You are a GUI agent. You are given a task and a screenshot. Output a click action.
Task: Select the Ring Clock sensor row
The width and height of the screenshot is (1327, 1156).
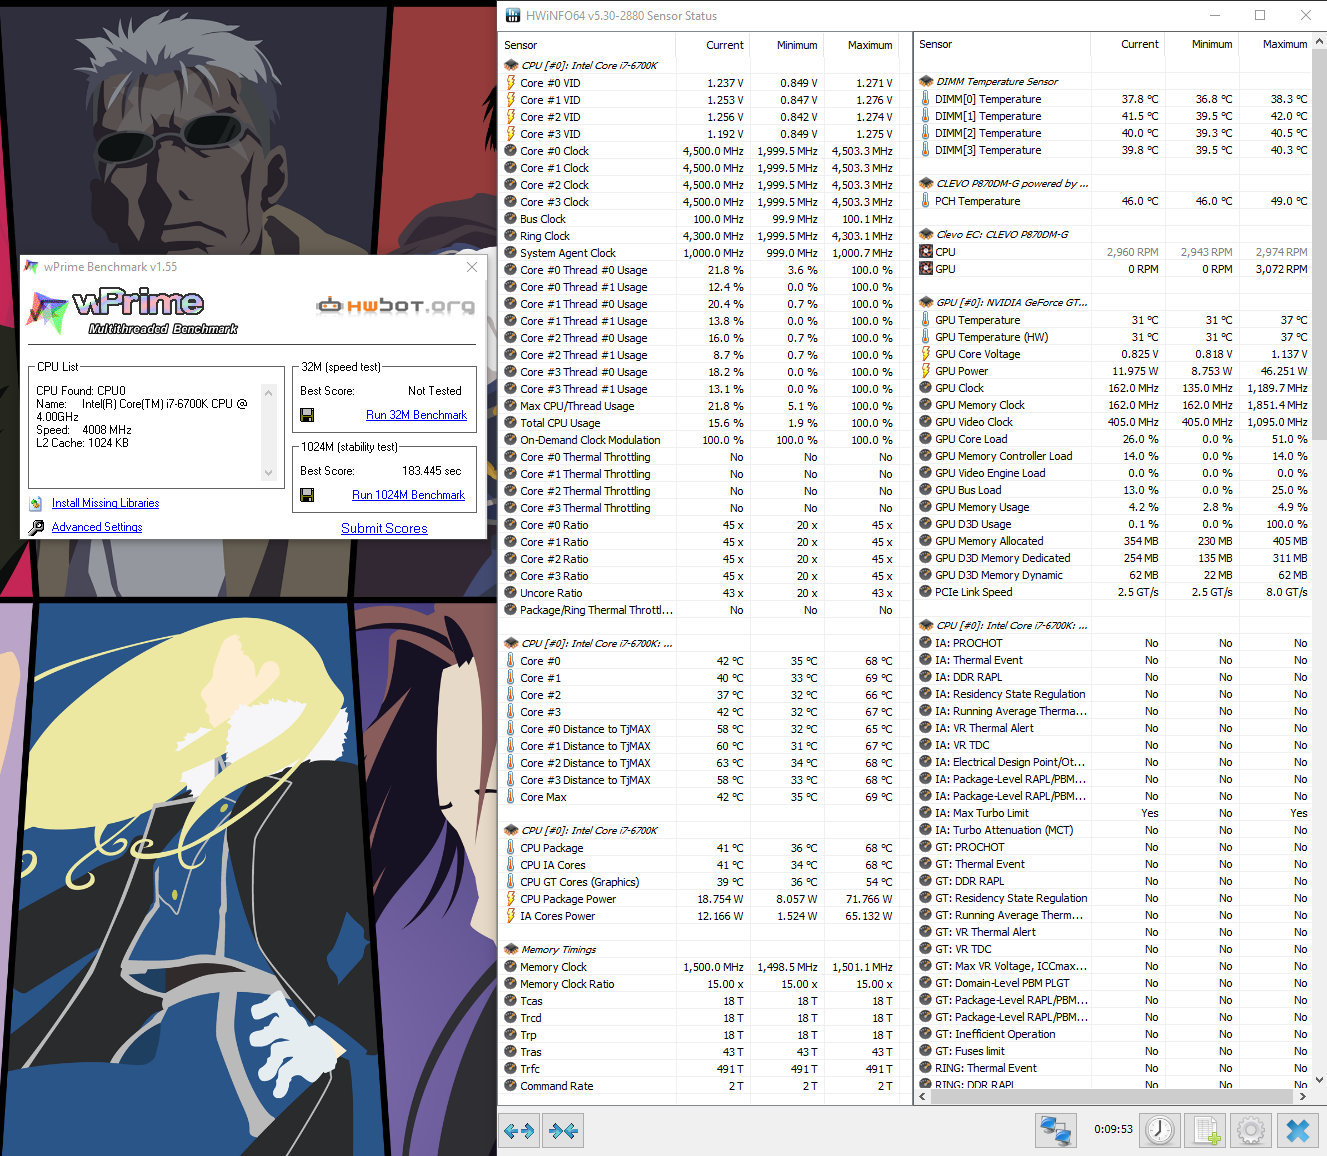click(699, 236)
